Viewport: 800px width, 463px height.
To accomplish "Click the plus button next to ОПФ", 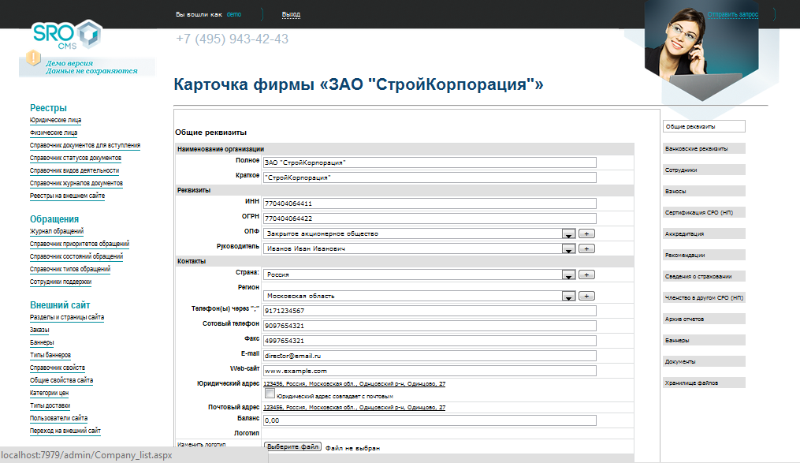I will tap(587, 233).
